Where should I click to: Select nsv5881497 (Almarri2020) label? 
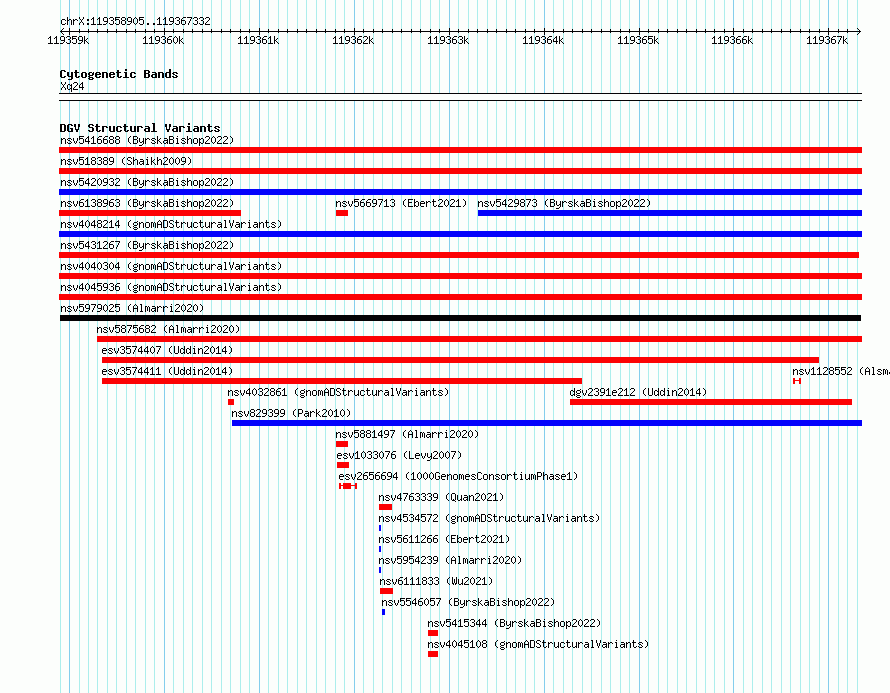407,434
